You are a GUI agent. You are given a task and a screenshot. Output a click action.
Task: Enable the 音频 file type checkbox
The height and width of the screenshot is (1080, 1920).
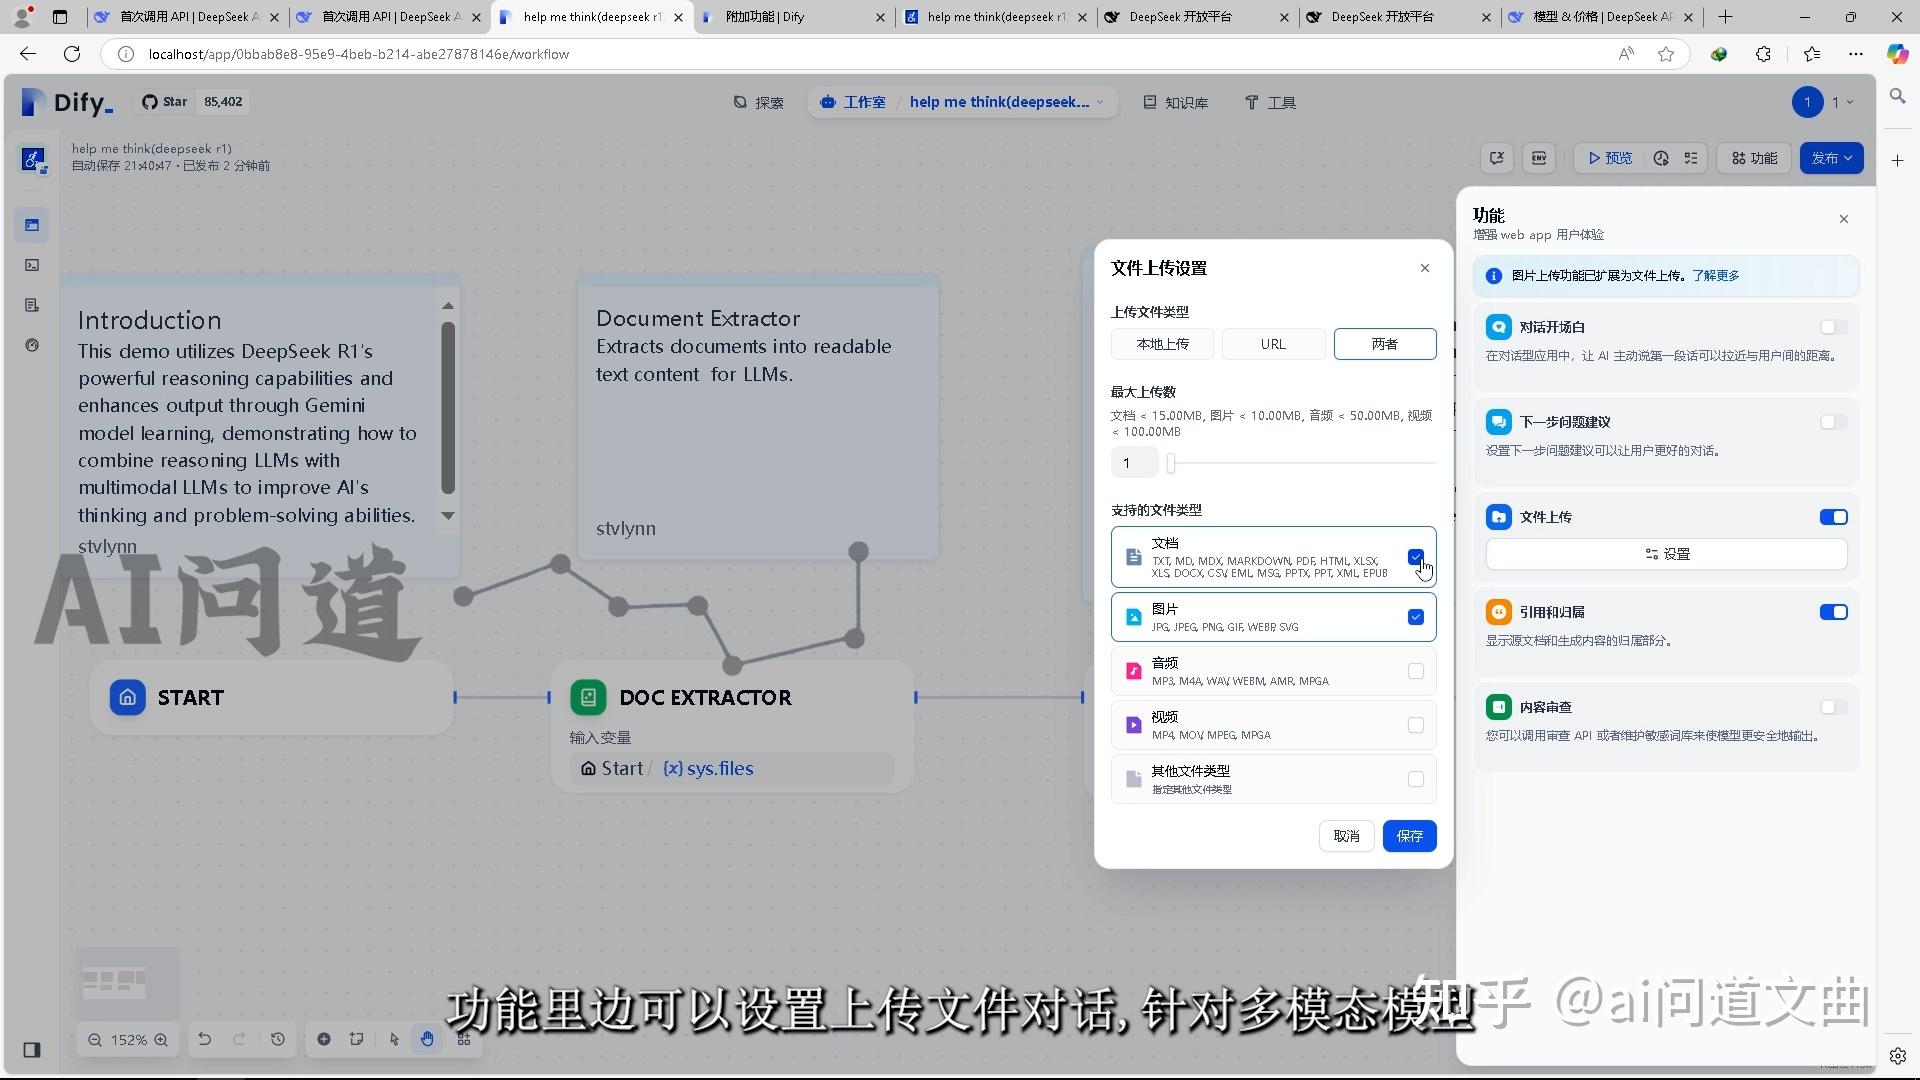point(1415,671)
